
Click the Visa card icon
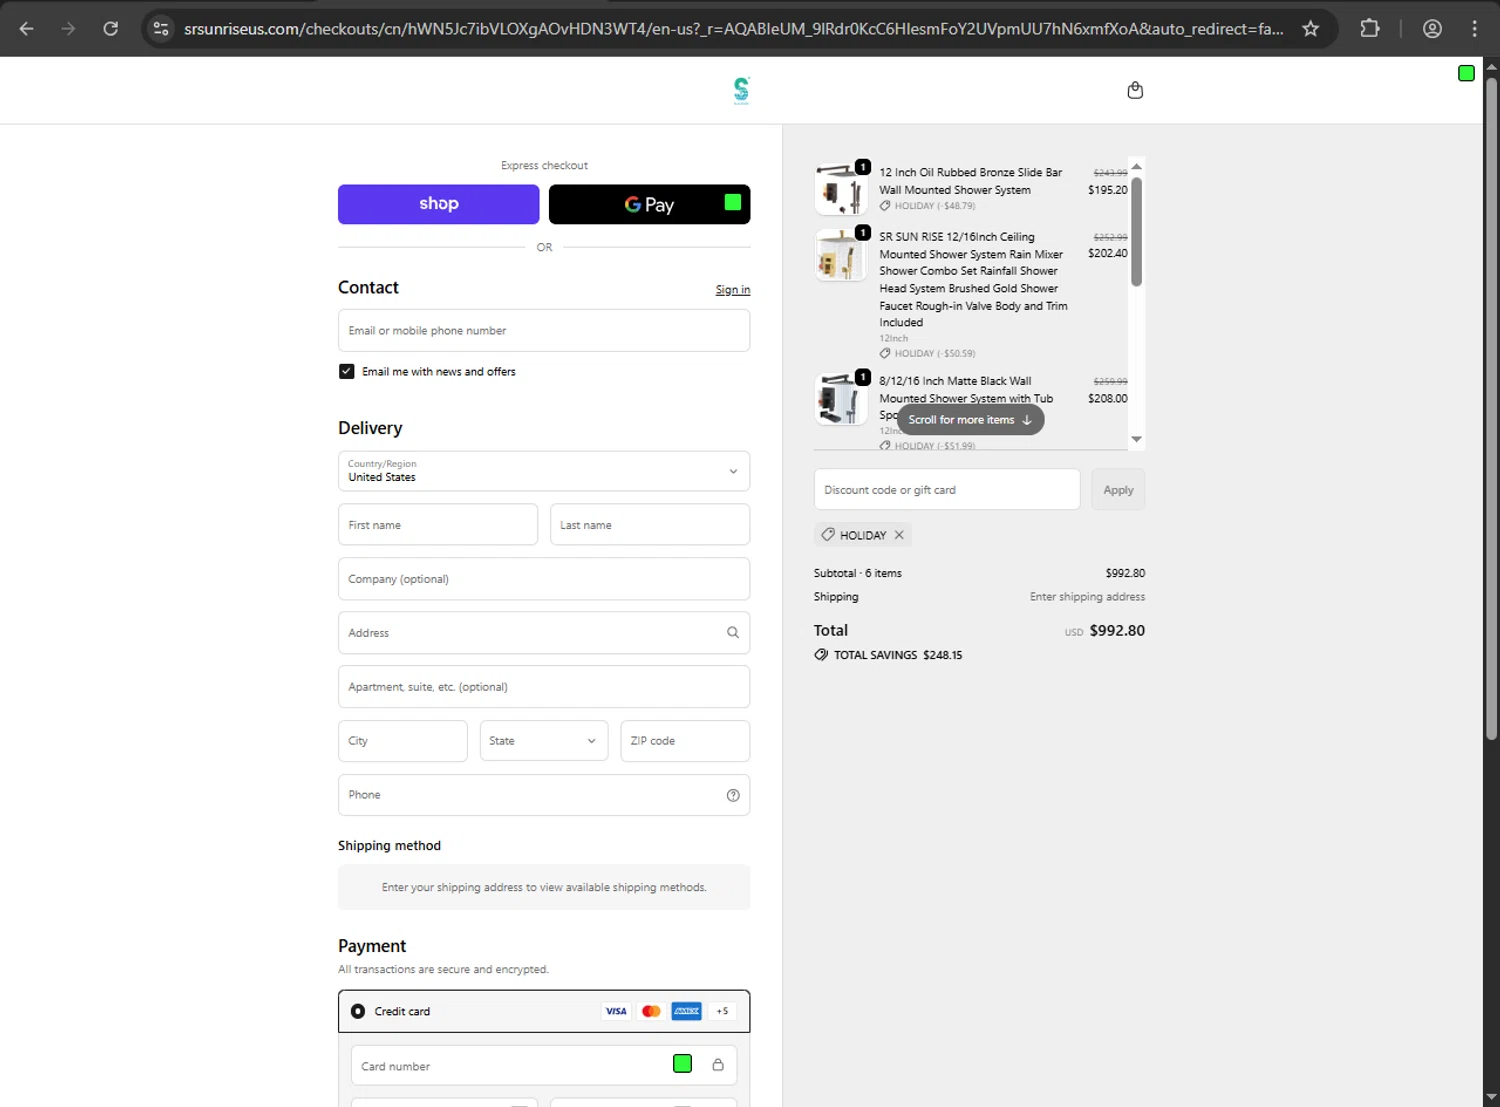tap(616, 1011)
